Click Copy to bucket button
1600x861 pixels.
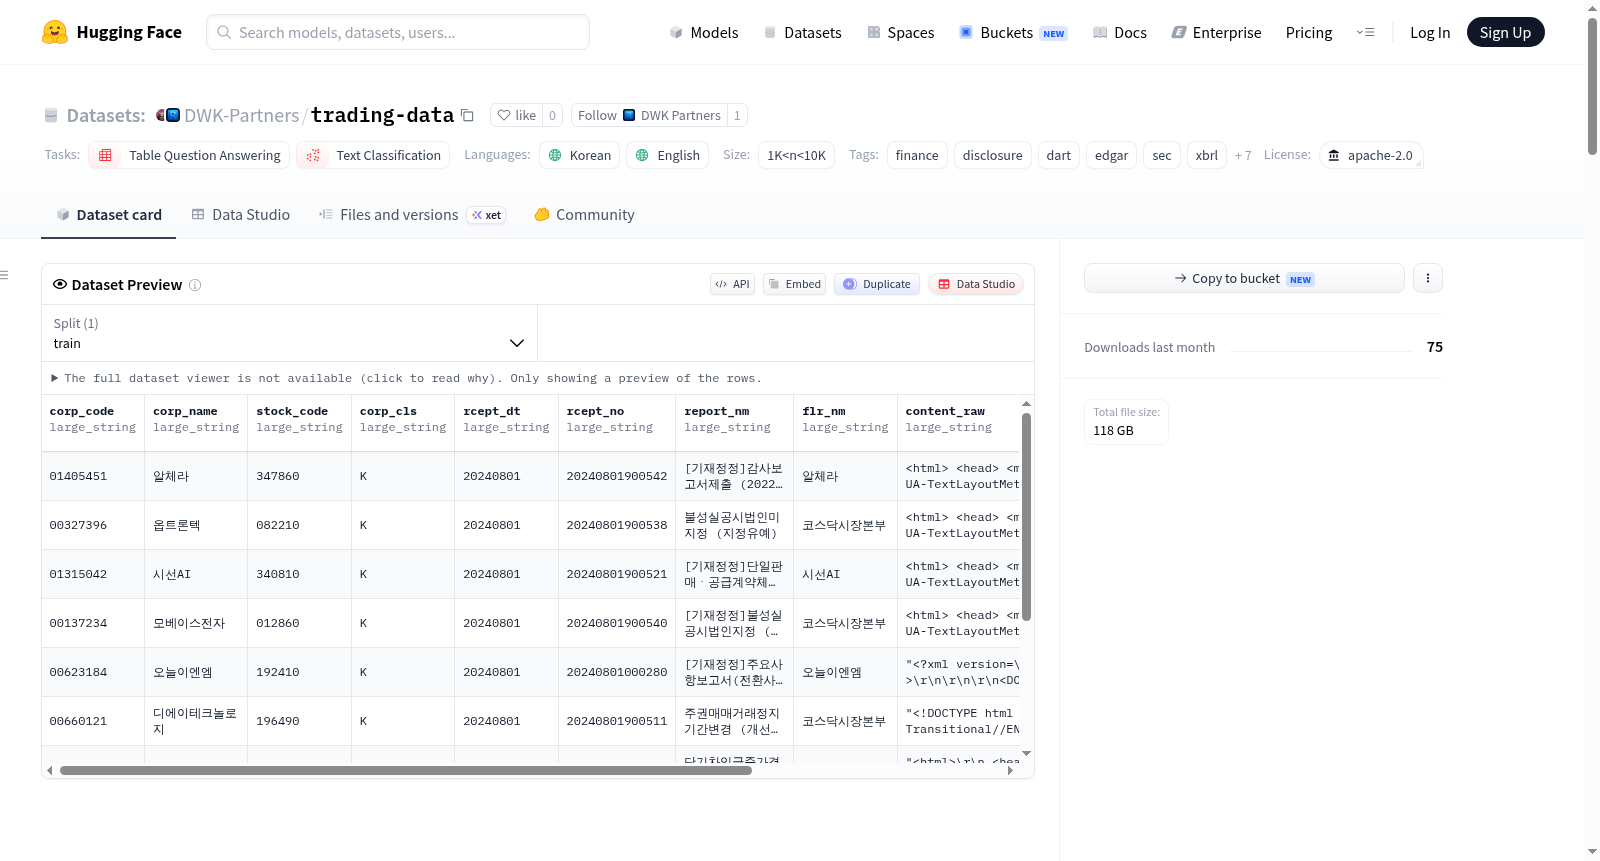click(x=1244, y=278)
